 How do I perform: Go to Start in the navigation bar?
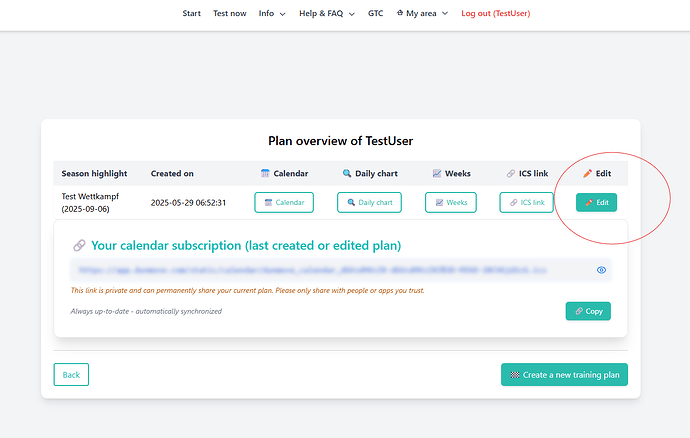pos(192,14)
